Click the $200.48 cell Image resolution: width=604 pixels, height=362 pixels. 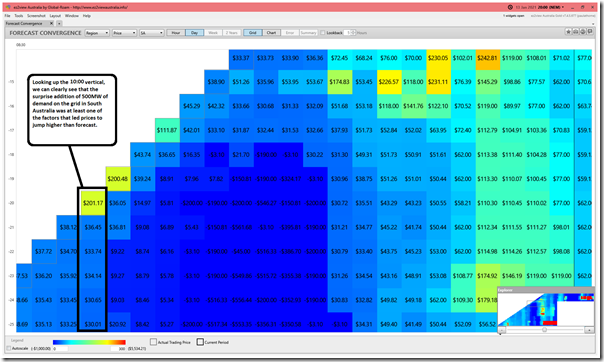coord(117,179)
